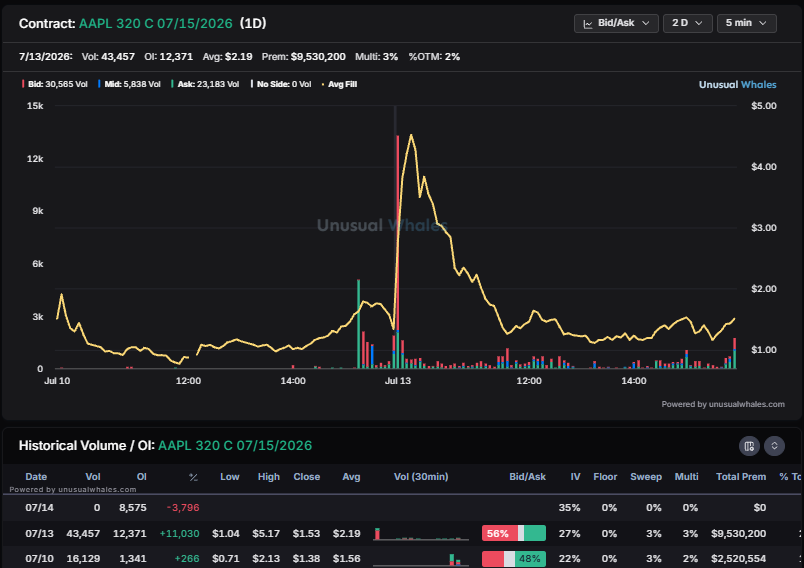This screenshot has width=804, height=568.
Task: Click the tall green ask volume bar
Action: tap(358, 324)
